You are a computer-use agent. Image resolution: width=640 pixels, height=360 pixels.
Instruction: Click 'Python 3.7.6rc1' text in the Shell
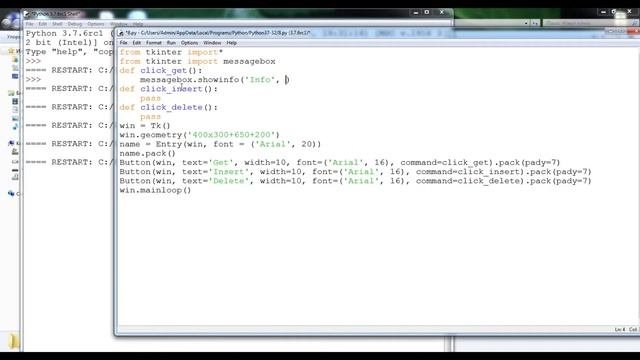[x=64, y=33]
